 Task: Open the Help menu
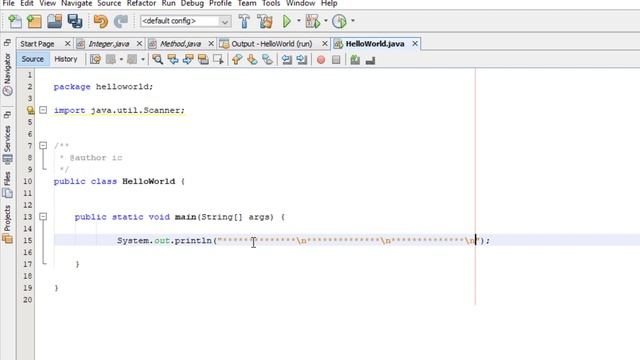coord(329,3)
